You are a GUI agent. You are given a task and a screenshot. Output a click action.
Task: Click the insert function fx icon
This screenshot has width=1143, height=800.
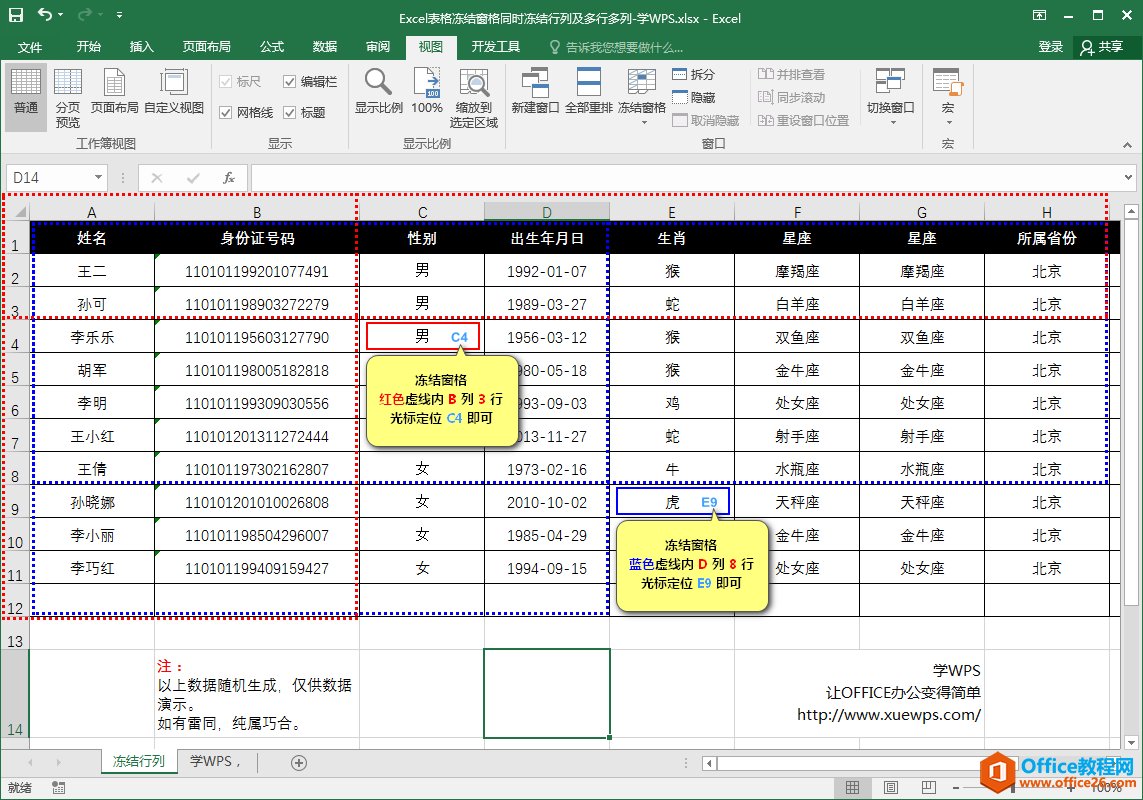pyautogui.click(x=229, y=178)
